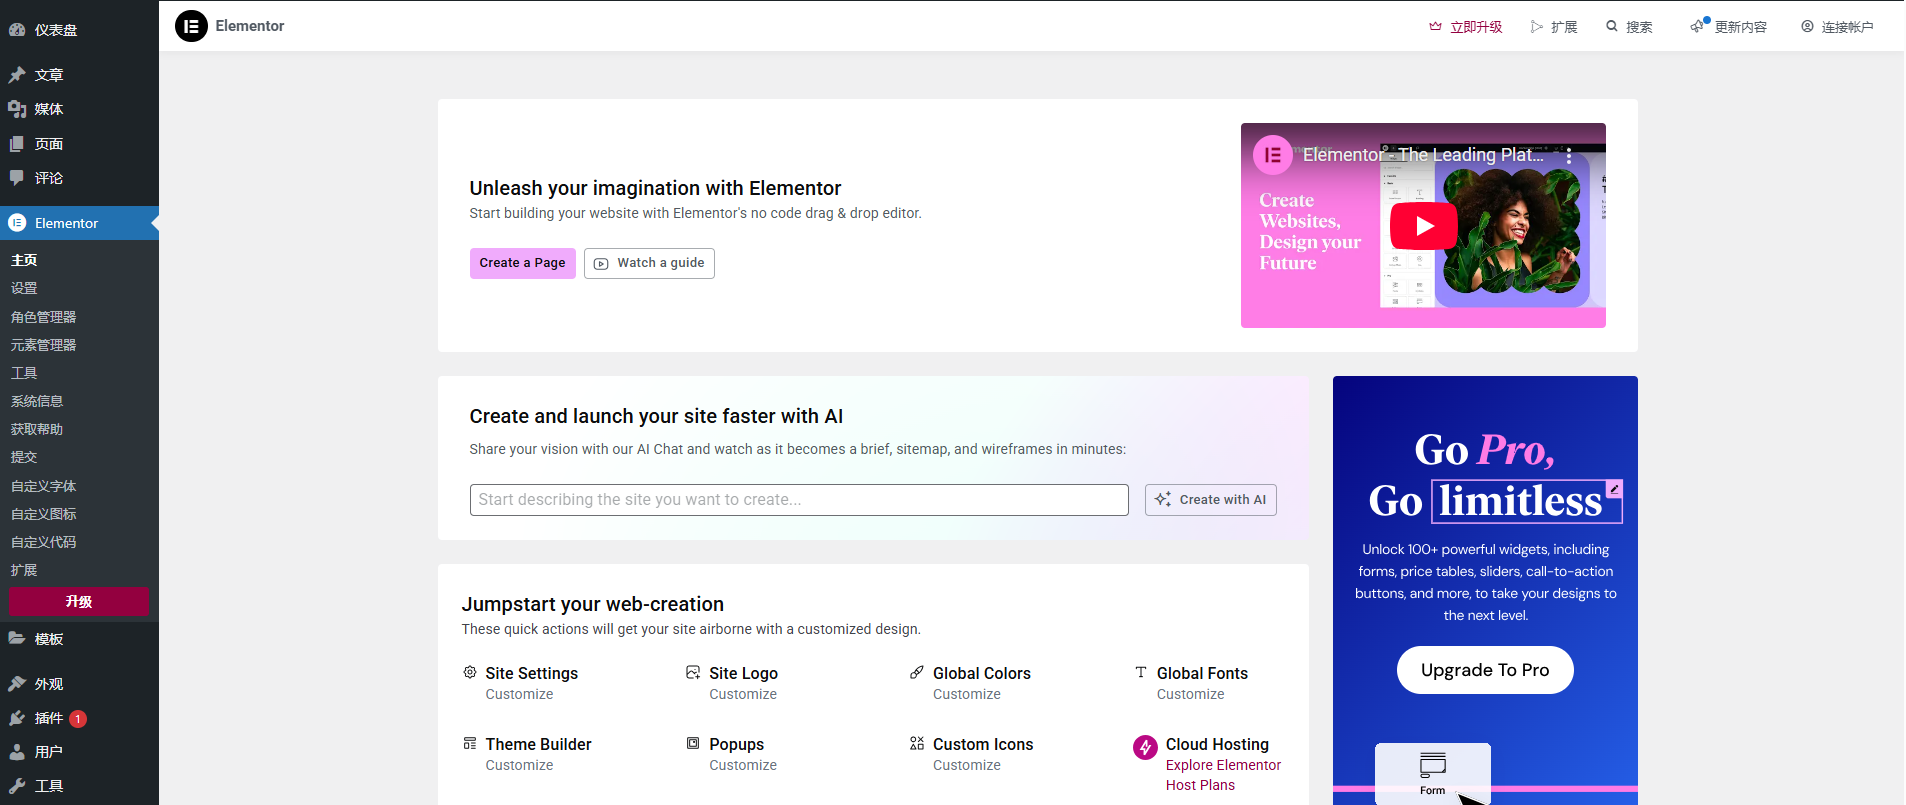Click the megaphone what's new icon
The width and height of the screenshot is (1906, 805).
pyautogui.click(x=1699, y=26)
